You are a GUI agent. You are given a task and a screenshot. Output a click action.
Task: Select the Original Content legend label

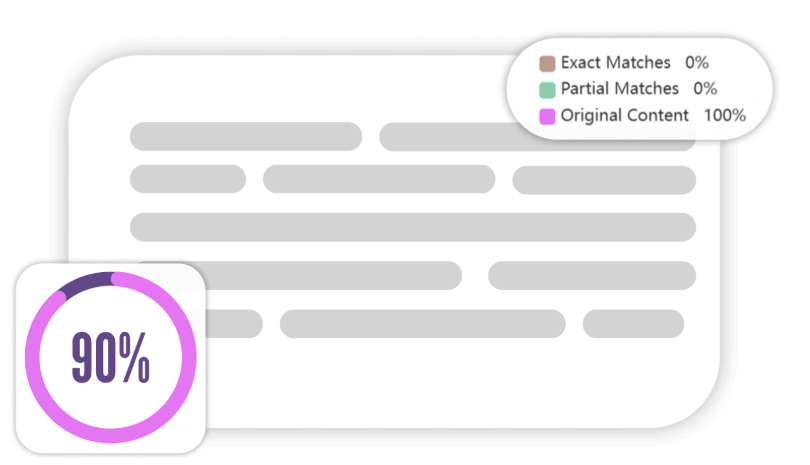coord(624,115)
